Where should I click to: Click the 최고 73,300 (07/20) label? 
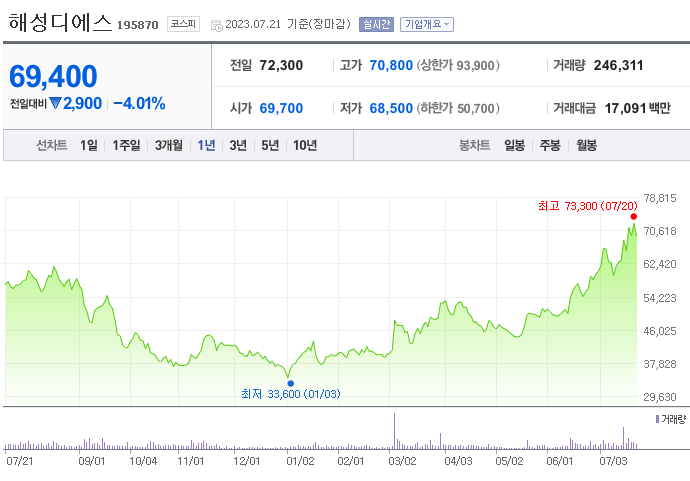587,206
